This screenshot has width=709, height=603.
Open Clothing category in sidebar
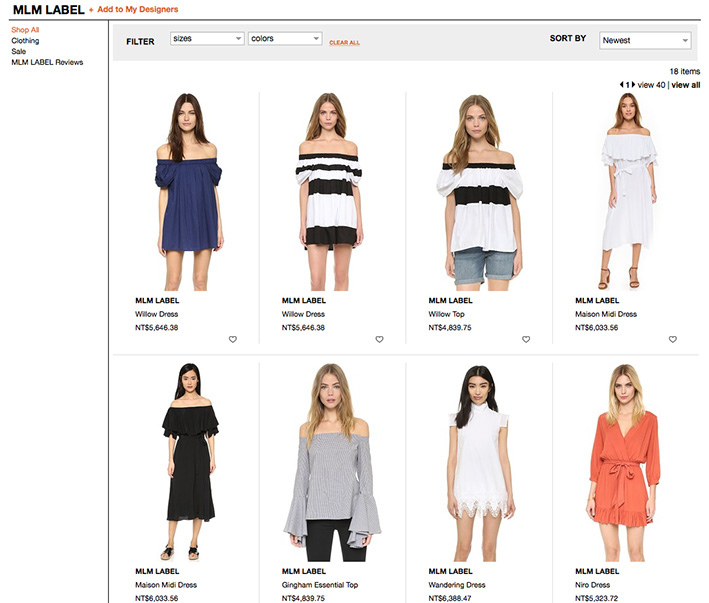tap(25, 41)
